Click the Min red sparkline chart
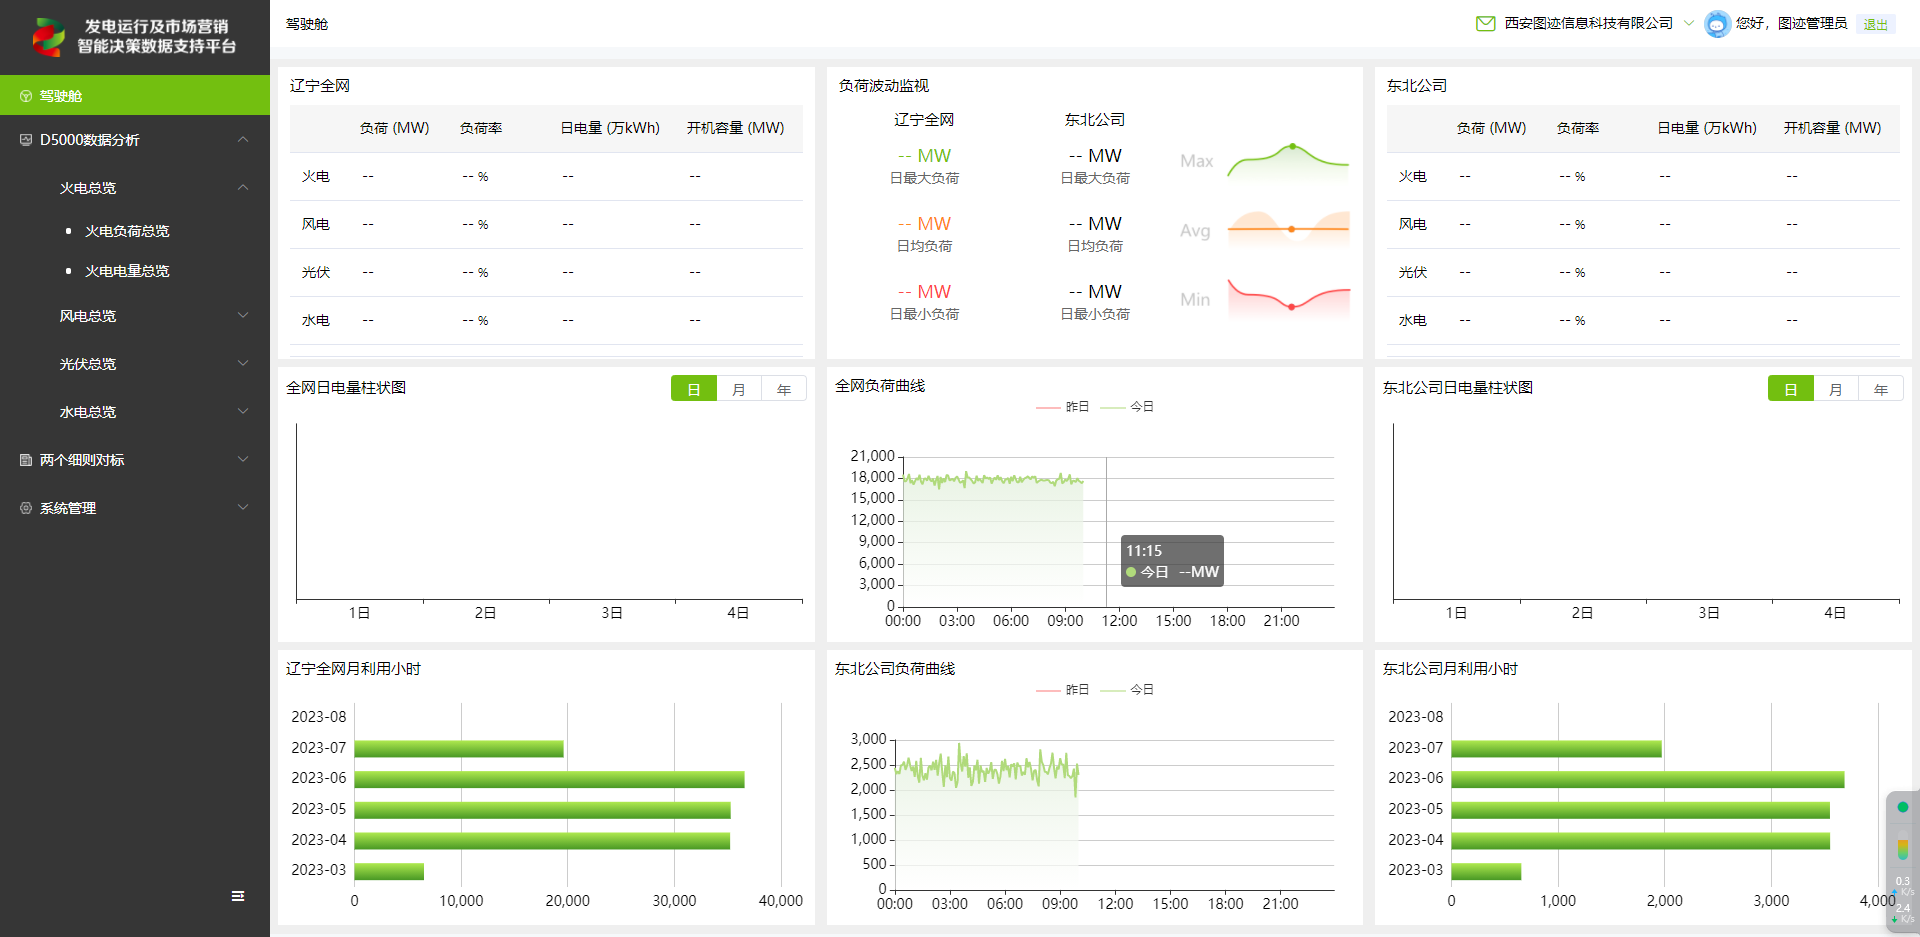 tap(1289, 298)
